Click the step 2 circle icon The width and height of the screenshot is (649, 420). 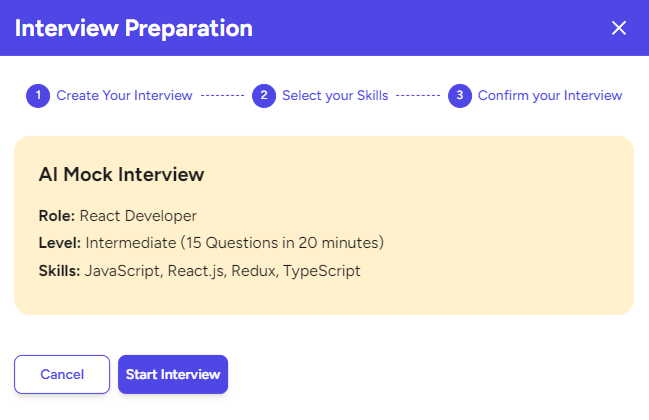point(264,96)
